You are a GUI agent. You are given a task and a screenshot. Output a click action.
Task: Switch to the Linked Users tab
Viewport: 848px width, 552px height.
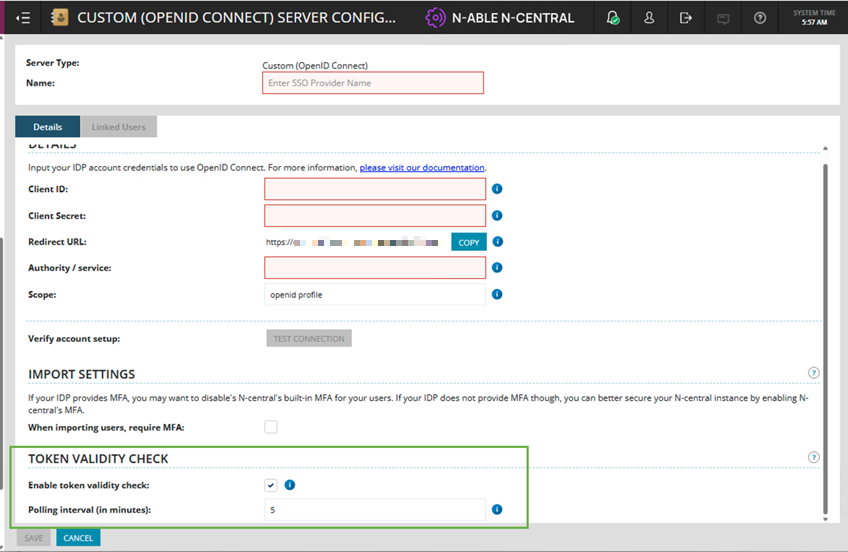coord(119,127)
